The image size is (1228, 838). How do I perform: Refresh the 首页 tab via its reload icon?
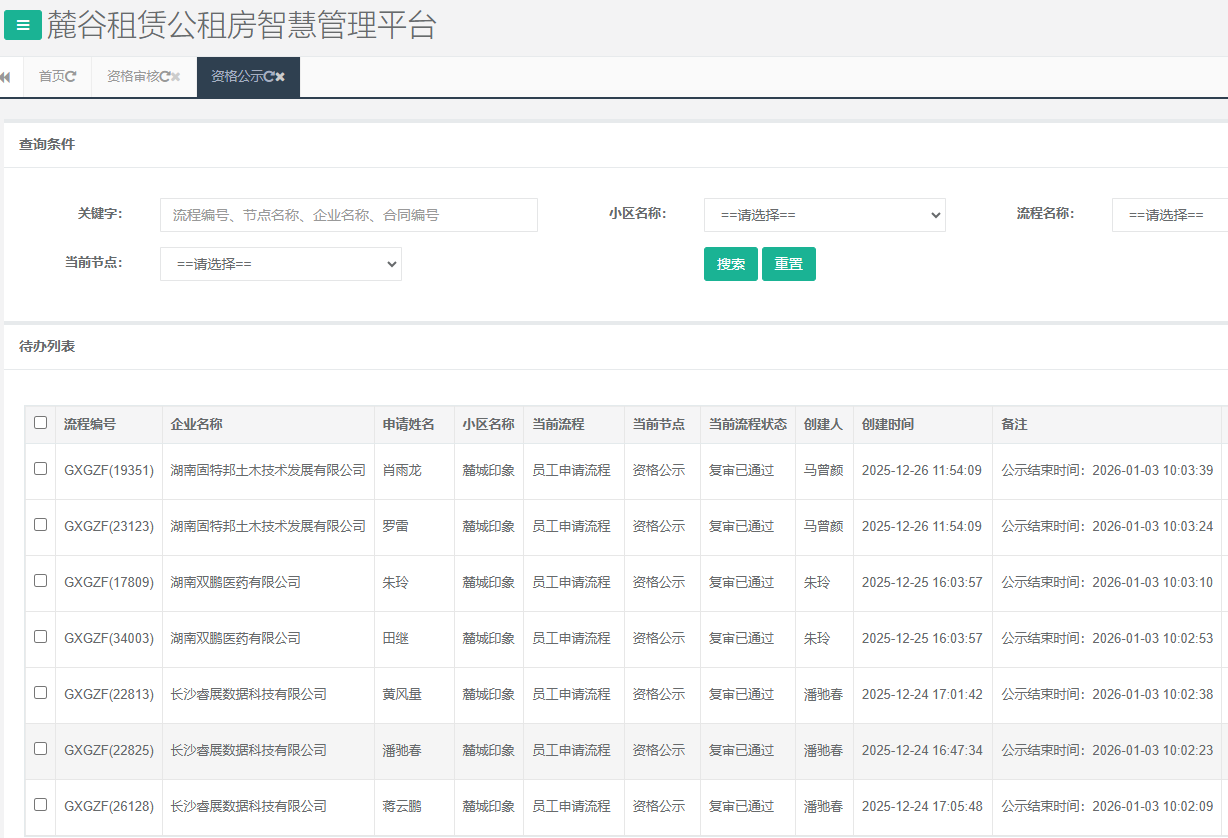(71, 77)
